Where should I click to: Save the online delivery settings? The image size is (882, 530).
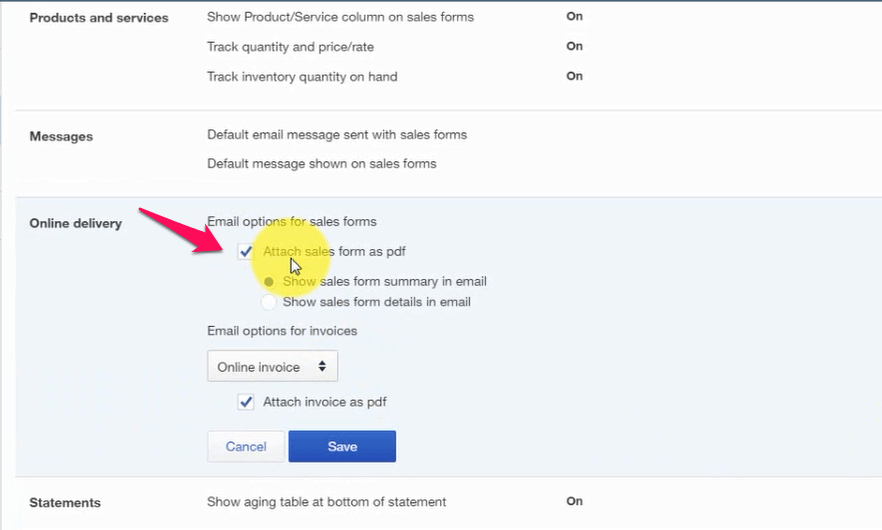(342, 446)
